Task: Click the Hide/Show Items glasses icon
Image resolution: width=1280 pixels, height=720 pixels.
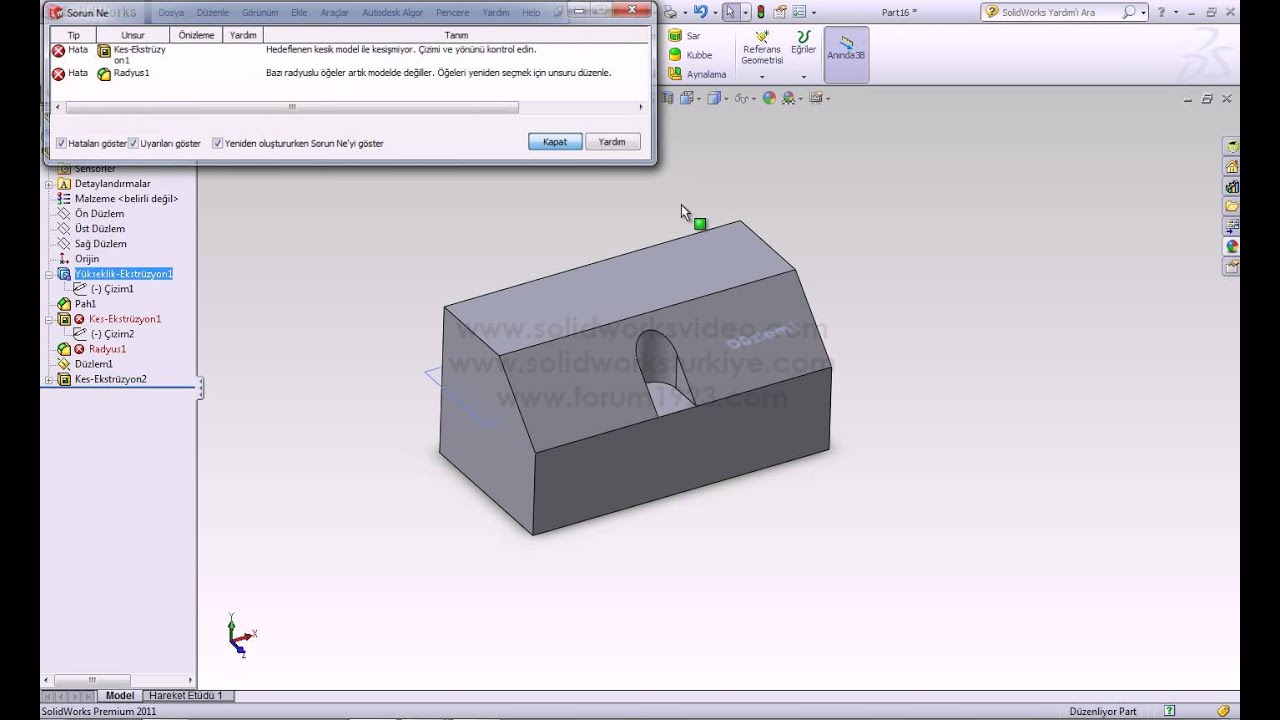Action: coord(741,98)
